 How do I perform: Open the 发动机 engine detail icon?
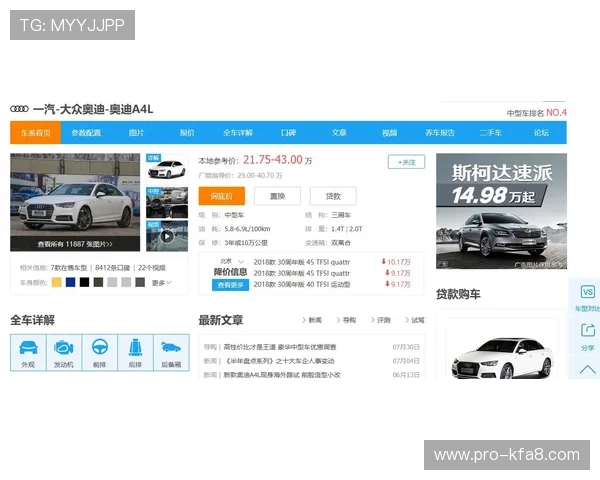pyautogui.click(x=64, y=353)
